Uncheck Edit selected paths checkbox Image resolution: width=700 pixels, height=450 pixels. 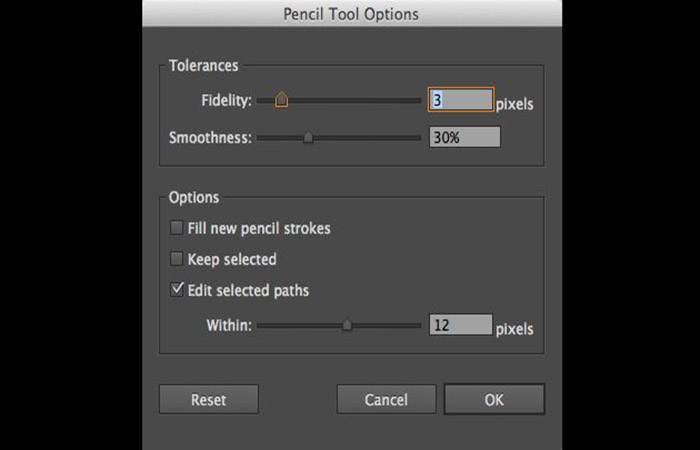tap(177, 290)
